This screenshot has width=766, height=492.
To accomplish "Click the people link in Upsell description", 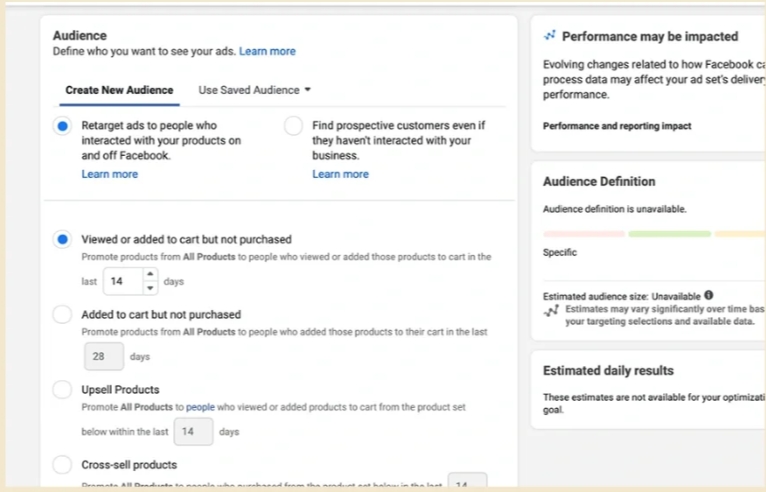I will [x=200, y=407].
